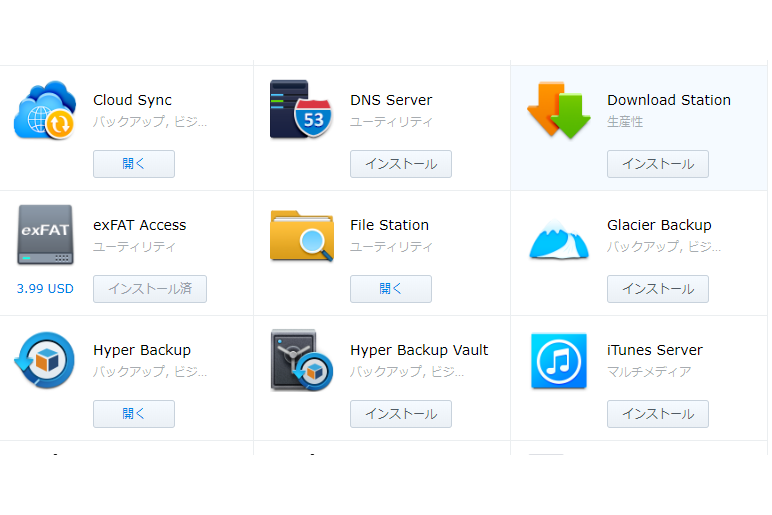Open Hyper Backup with its 開く button
Image resolution: width=772 pixels, height=515 pixels.
coord(134,414)
